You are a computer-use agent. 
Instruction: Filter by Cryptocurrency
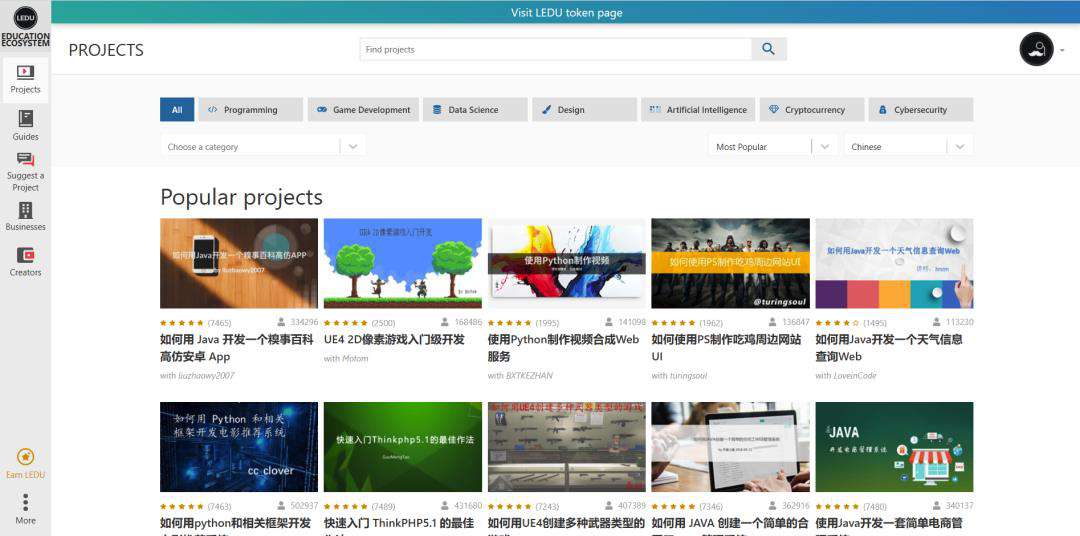click(x=812, y=110)
